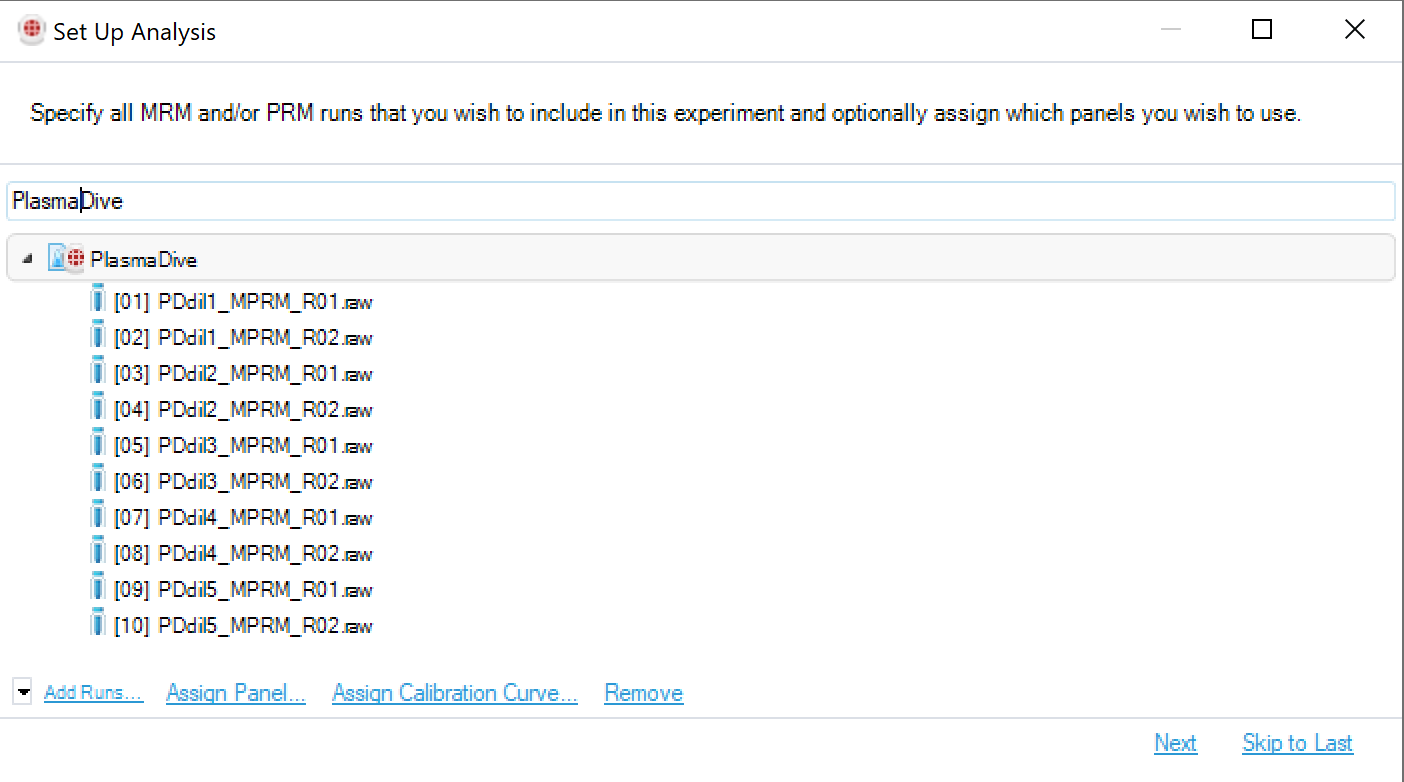Select run [06] PDdil3_MPRM_R02.raw

pos(243,482)
